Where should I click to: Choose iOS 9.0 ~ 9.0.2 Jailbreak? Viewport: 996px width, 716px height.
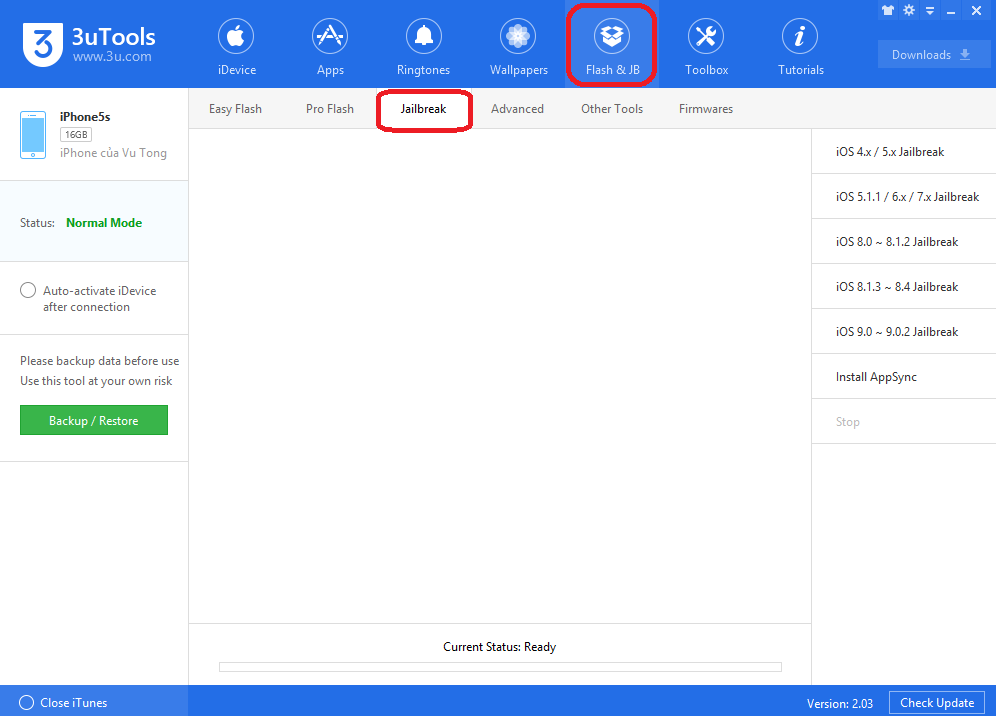(903, 332)
